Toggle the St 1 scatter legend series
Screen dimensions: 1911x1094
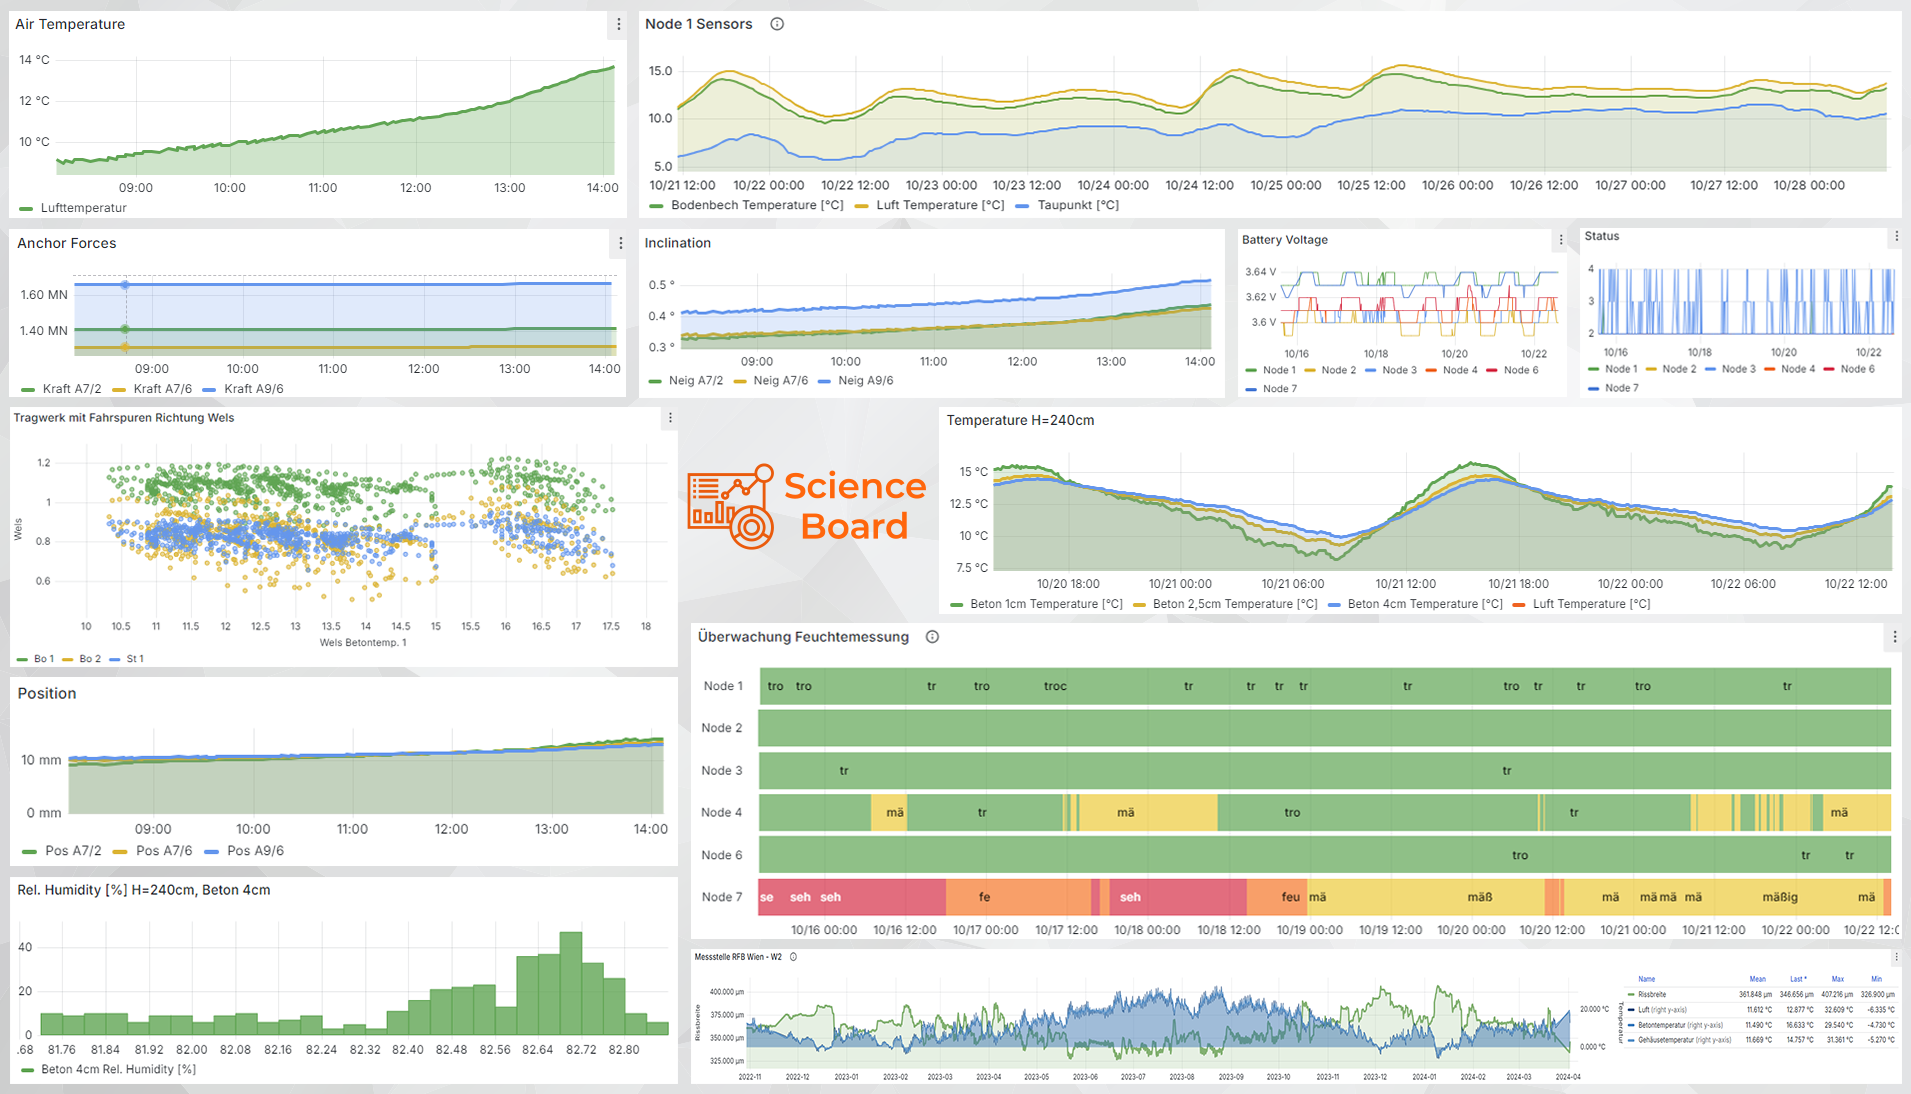click(x=127, y=659)
